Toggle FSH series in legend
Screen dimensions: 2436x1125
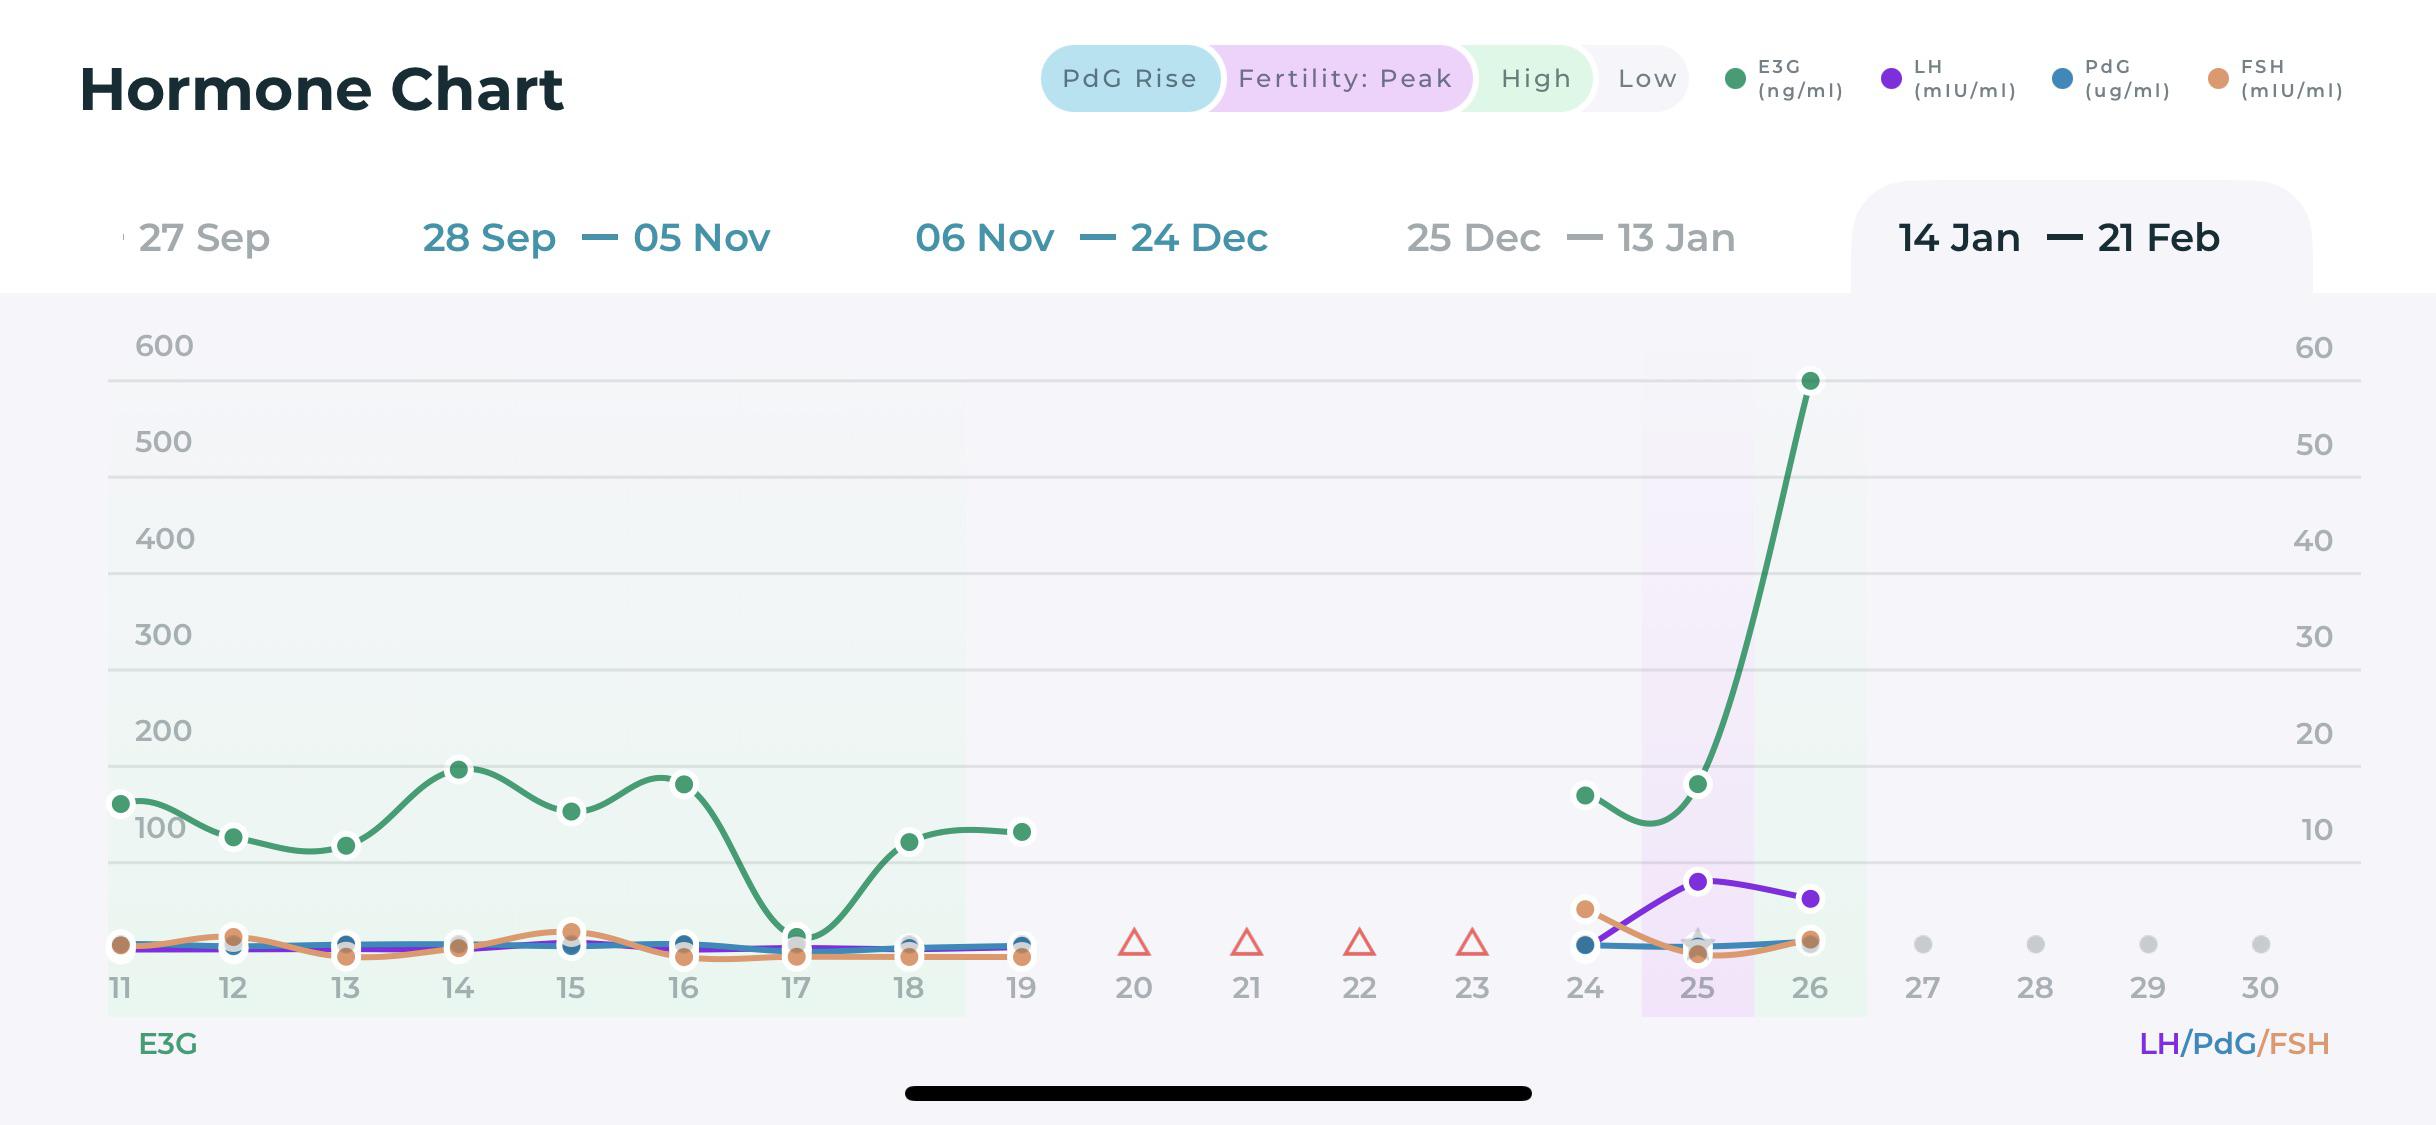pos(2274,79)
